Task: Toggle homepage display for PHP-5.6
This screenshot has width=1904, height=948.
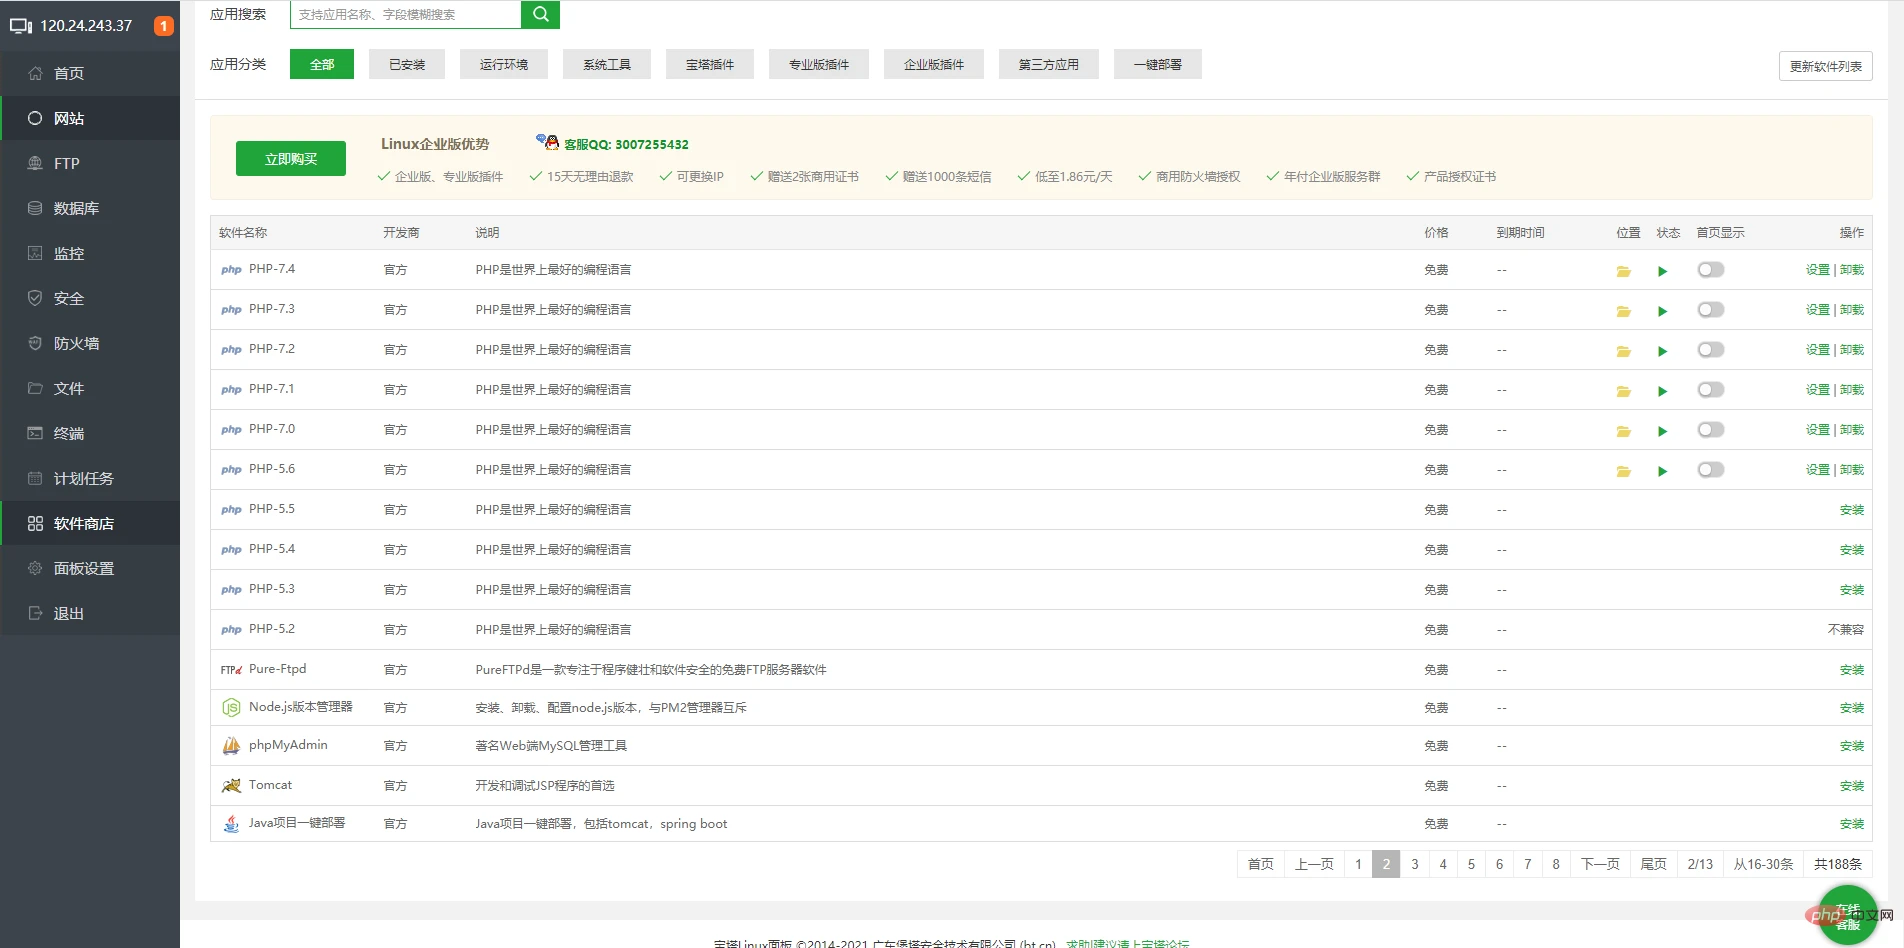Action: (x=1710, y=470)
